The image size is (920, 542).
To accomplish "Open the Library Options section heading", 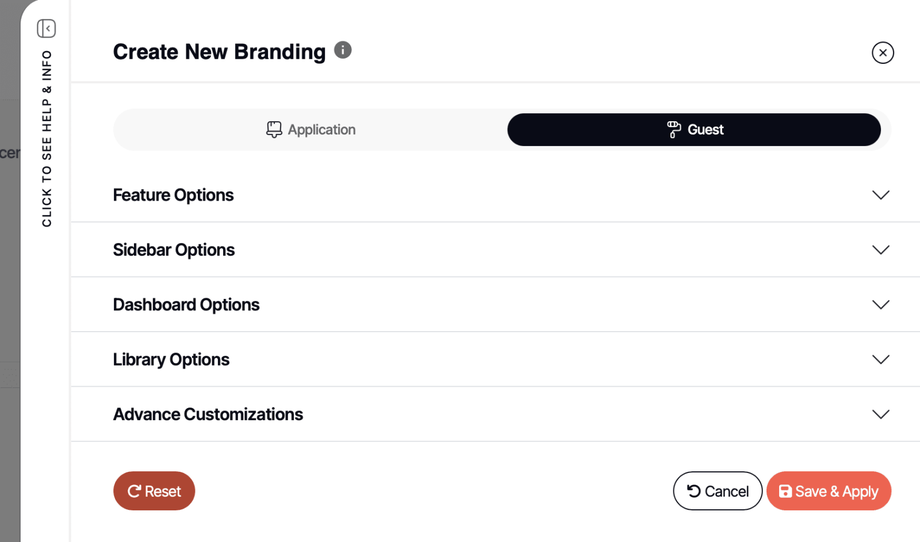I will pos(171,360).
